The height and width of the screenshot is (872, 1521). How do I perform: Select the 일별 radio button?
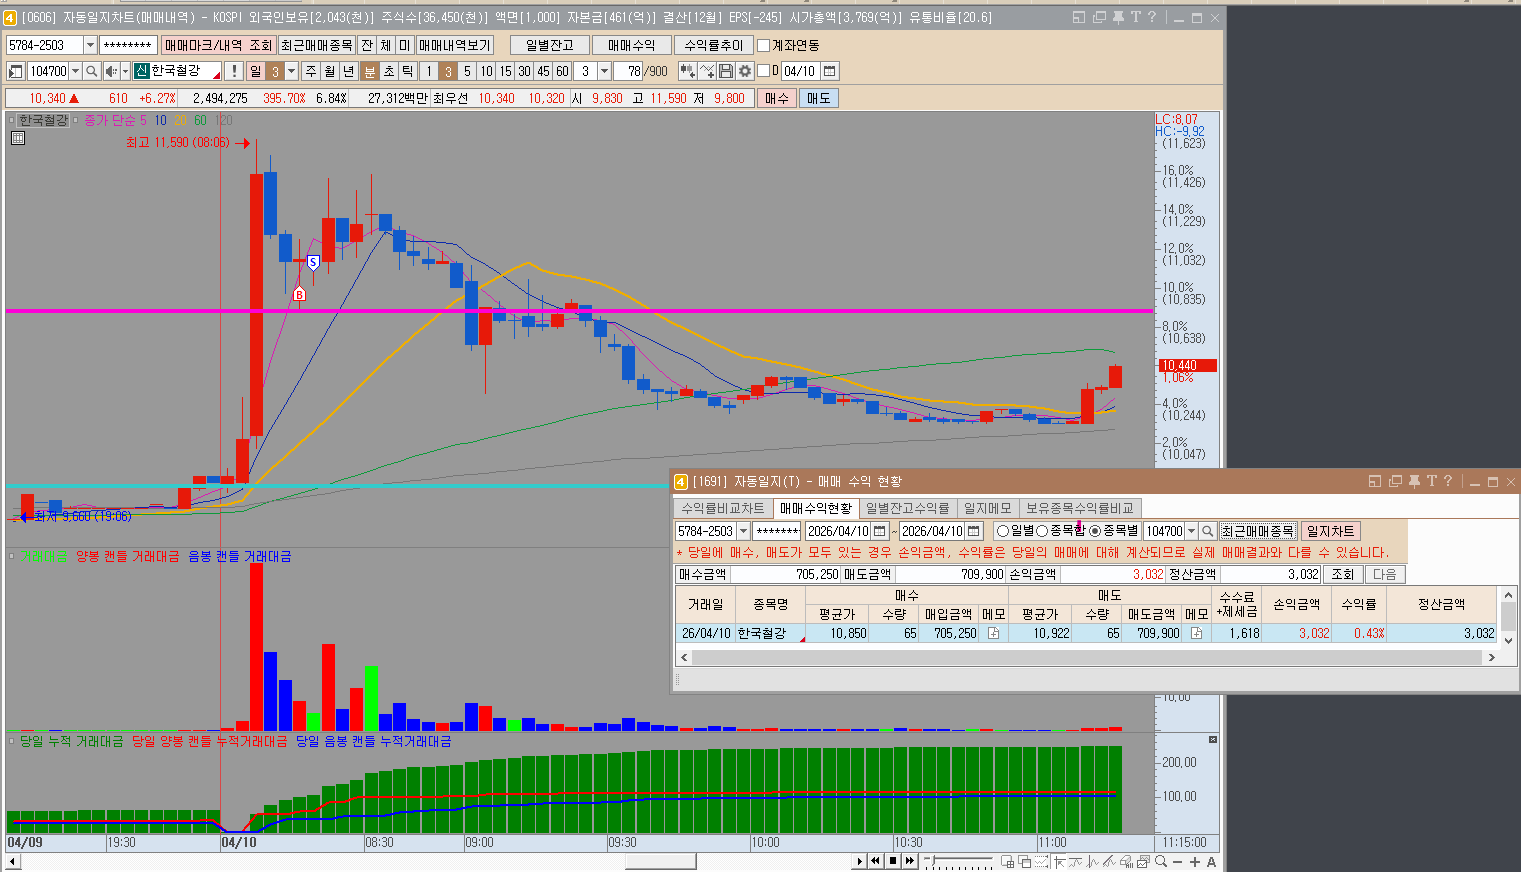click(x=1003, y=531)
